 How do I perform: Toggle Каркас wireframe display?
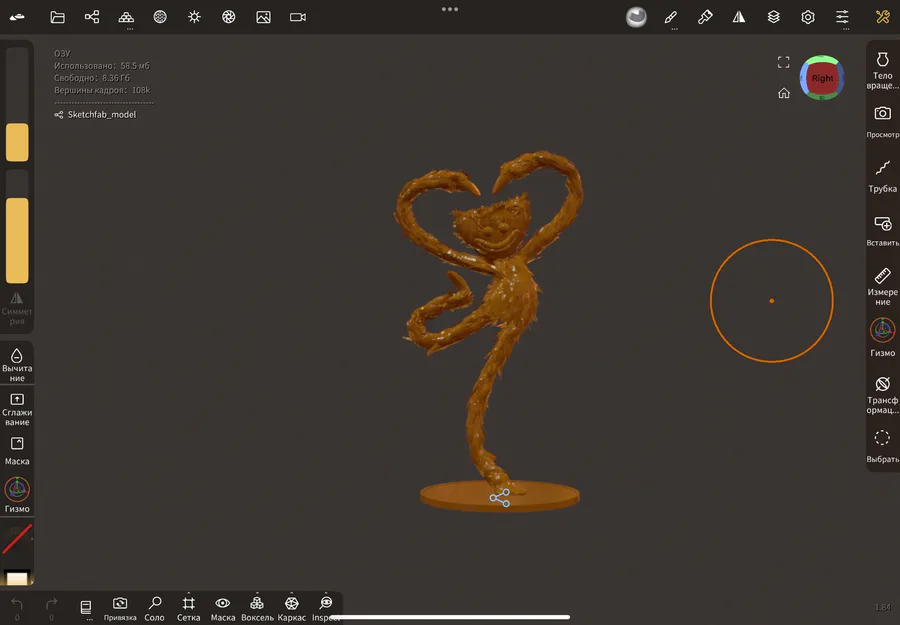[x=292, y=609]
